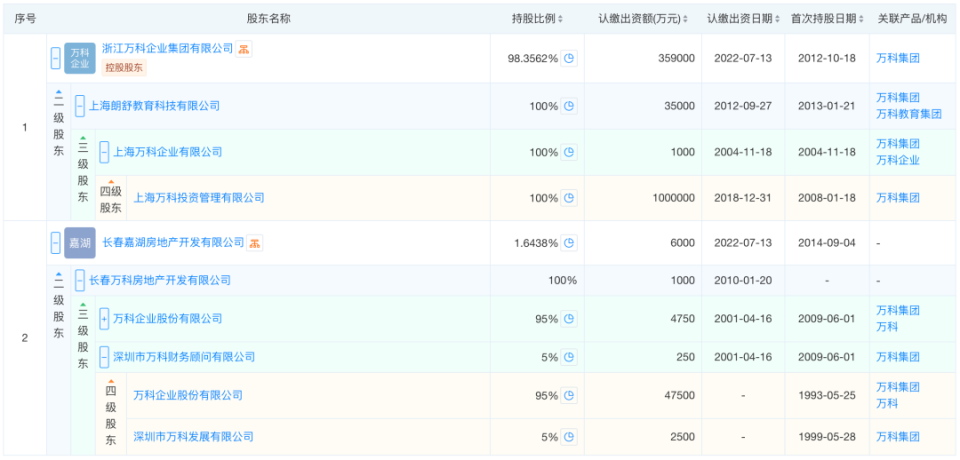The image size is (960, 460).
Task: Sort by 首次持股日期 using its sort arrows
Action: pos(861,19)
